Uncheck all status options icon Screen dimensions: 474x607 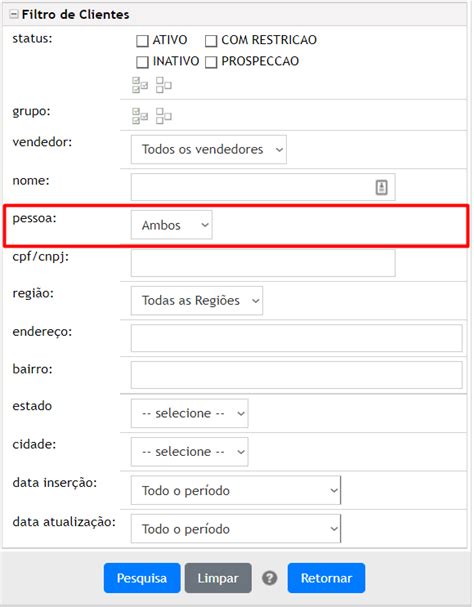pos(163,85)
